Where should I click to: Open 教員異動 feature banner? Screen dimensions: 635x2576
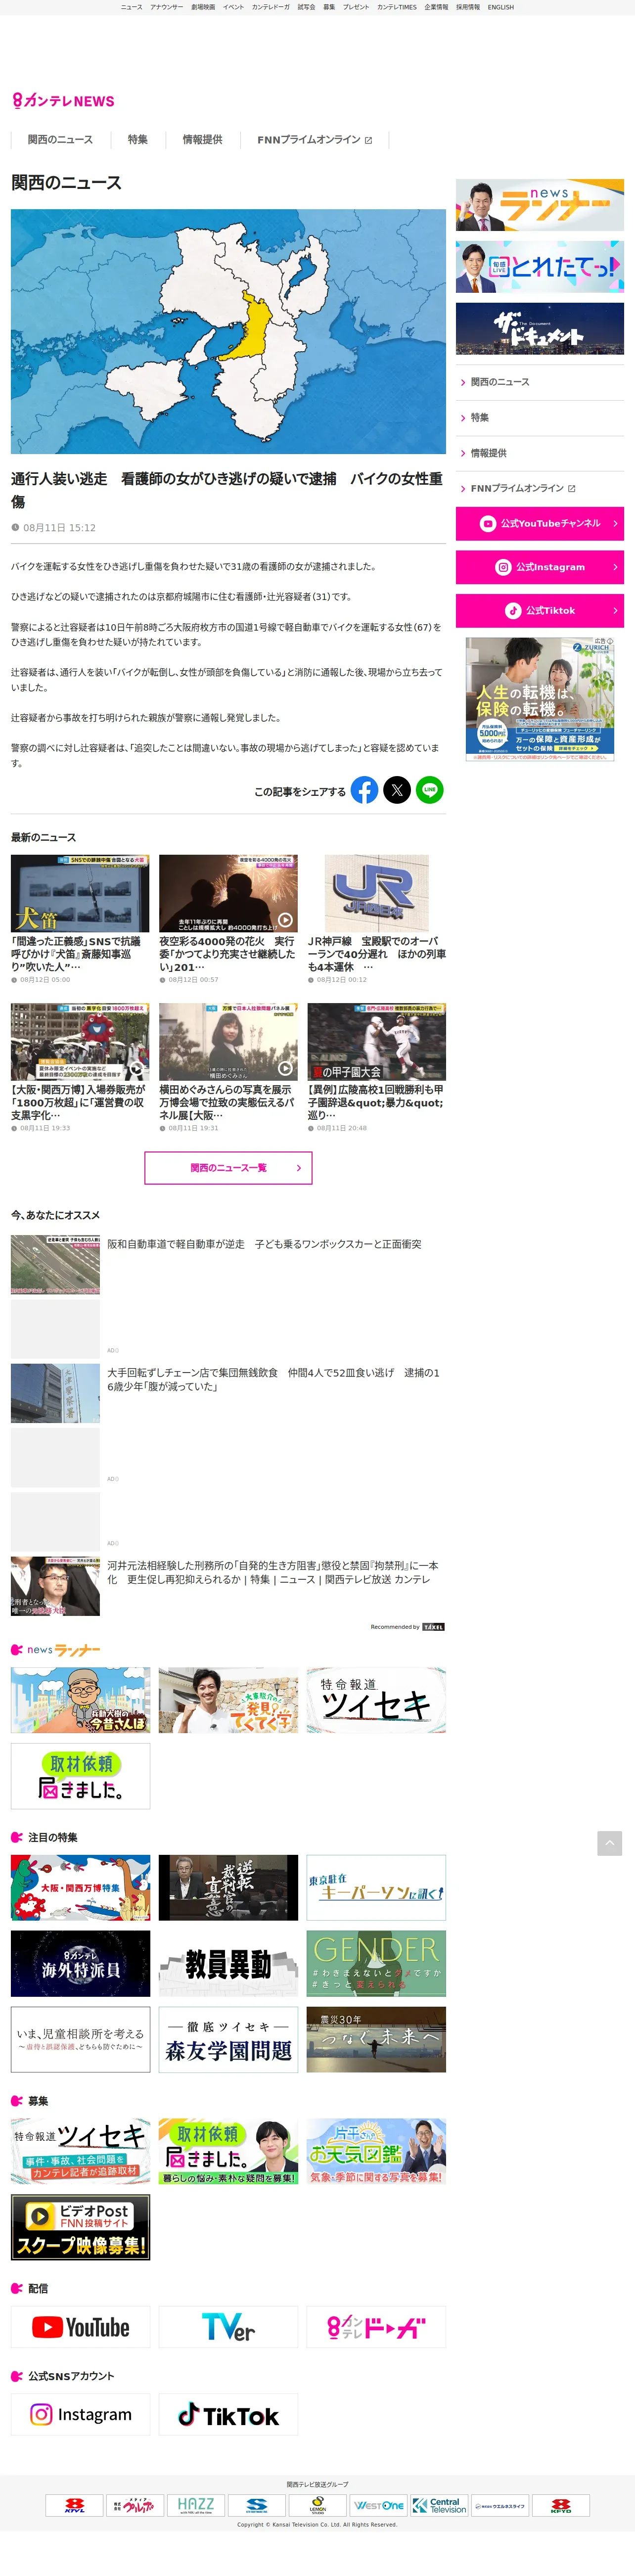(228, 1964)
